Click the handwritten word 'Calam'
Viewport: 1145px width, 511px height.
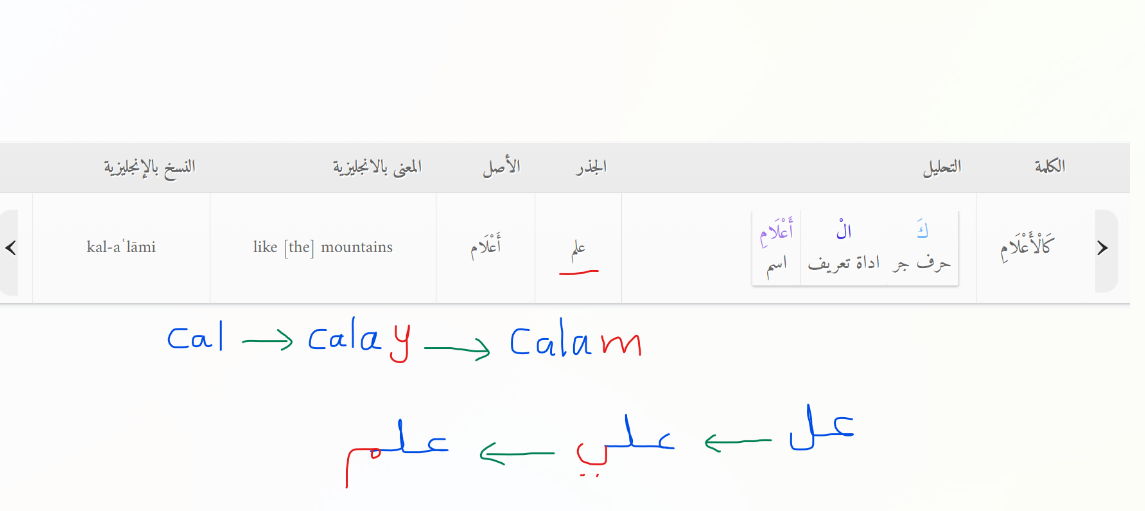tap(575, 341)
